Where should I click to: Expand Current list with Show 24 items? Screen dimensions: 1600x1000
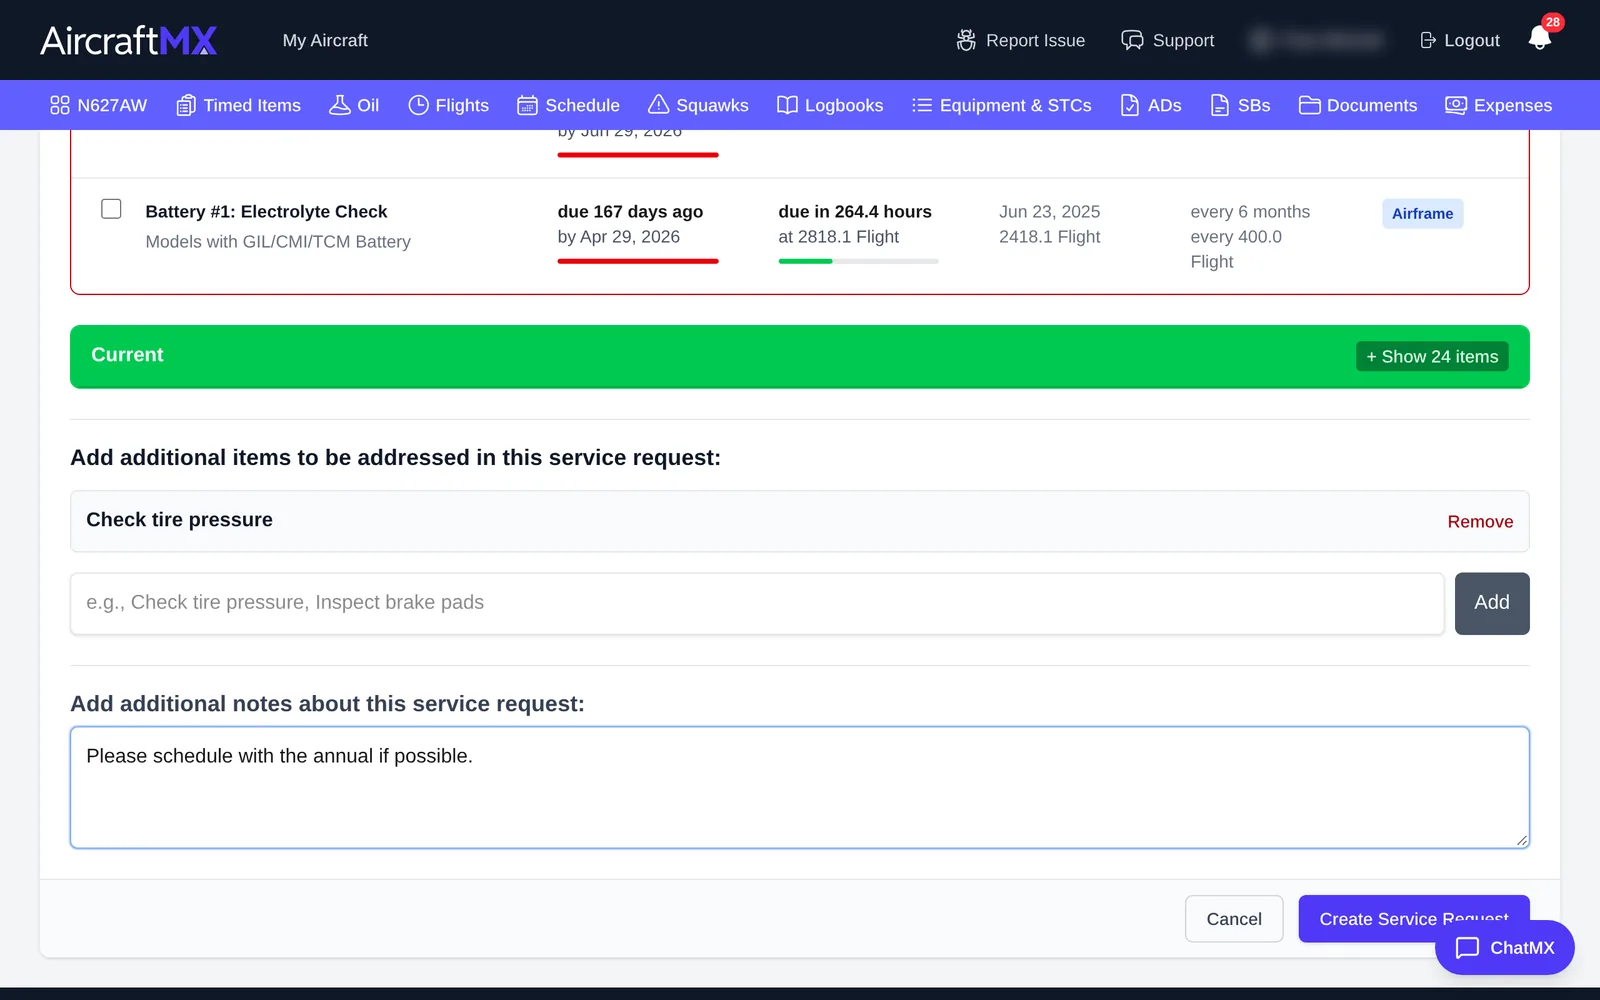[x=1432, y=357]
